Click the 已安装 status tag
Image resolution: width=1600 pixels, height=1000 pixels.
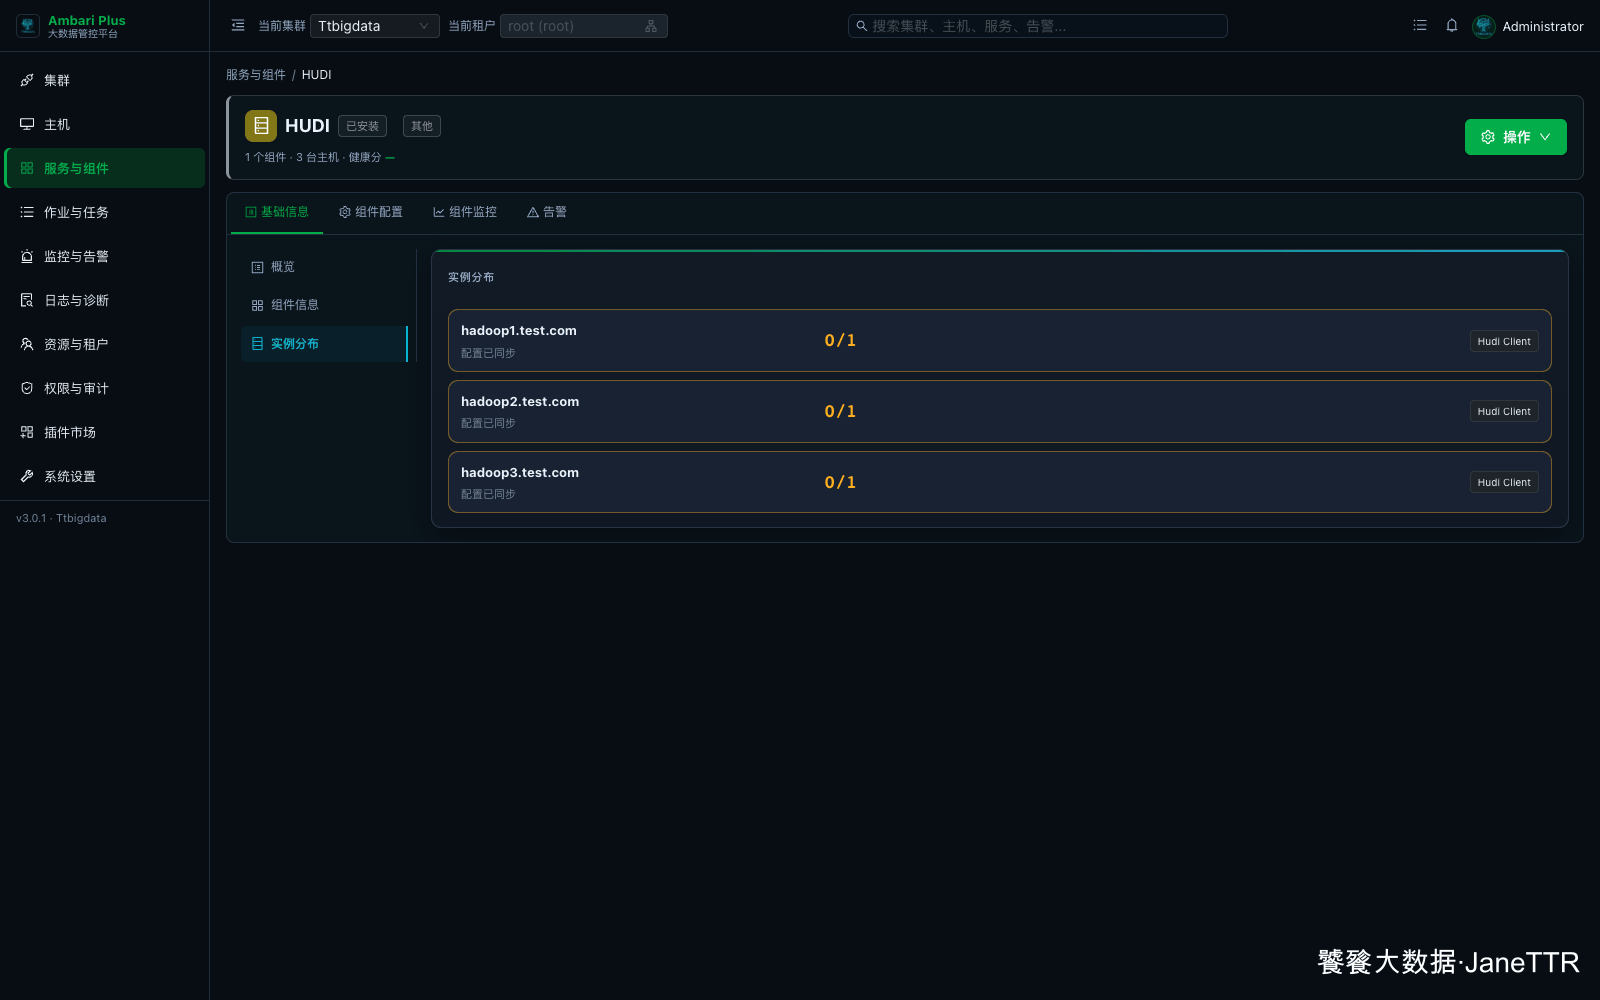[362, 126]
